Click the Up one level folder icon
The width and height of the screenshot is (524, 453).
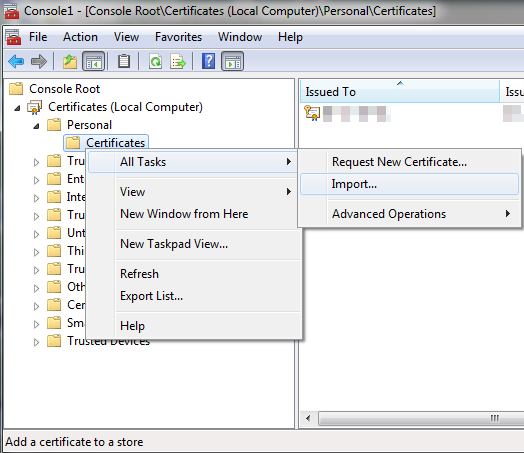click(x=70, y=61)
